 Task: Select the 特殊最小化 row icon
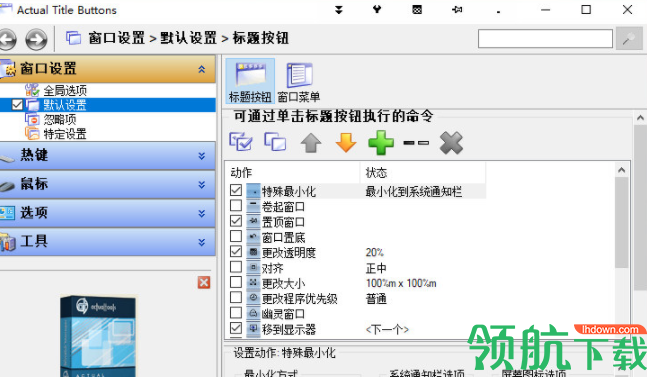[x=253, y=191]
